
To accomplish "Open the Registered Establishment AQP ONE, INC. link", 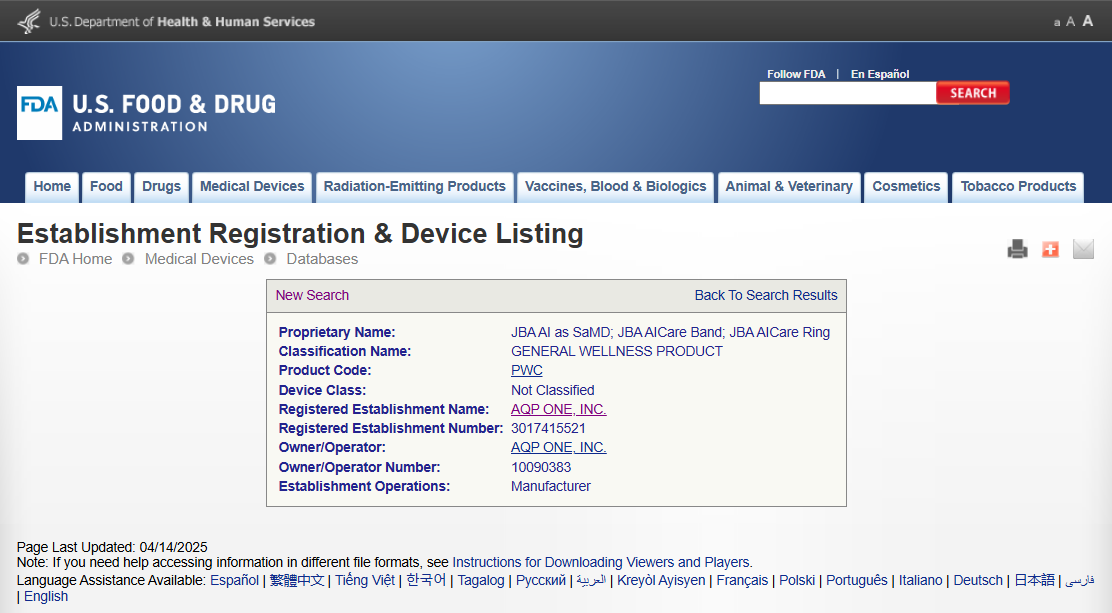I will 558,409.
